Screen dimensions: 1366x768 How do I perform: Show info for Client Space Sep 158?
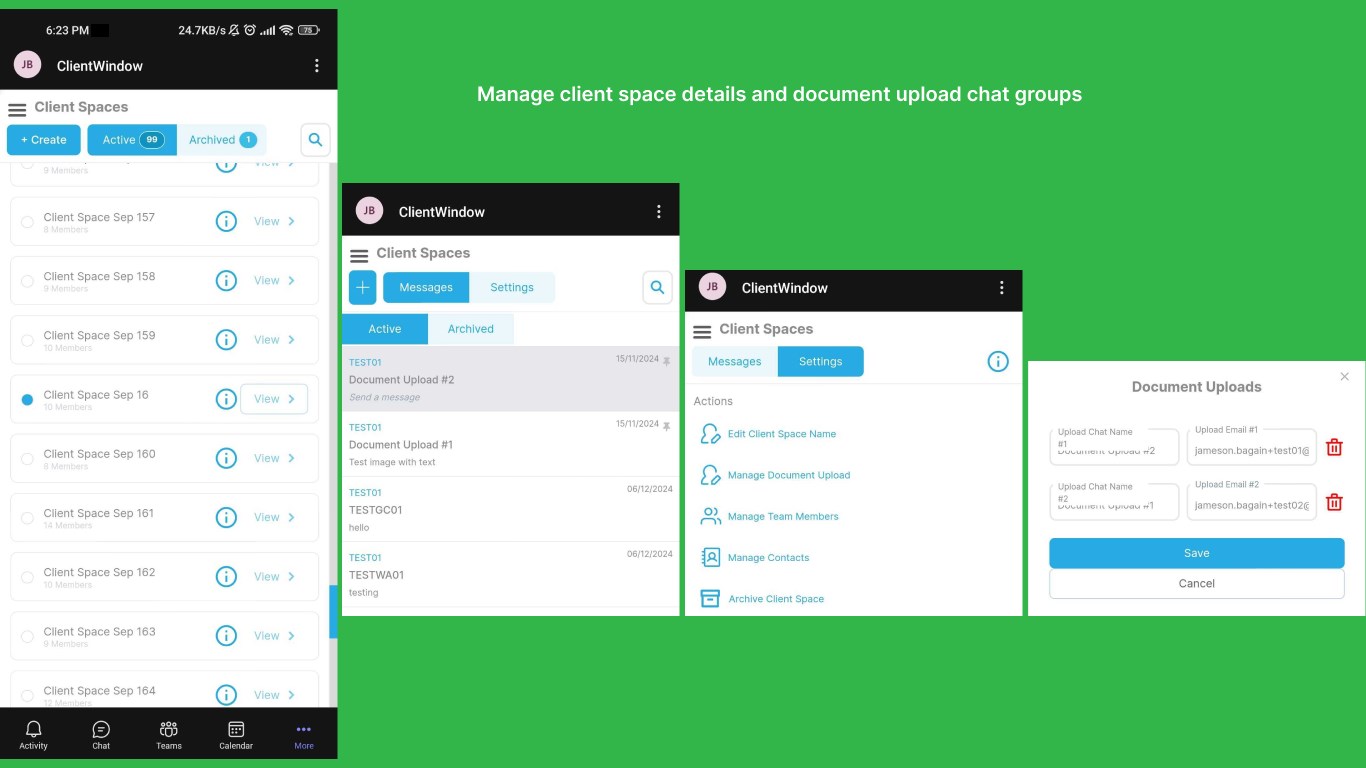[227, 280]
